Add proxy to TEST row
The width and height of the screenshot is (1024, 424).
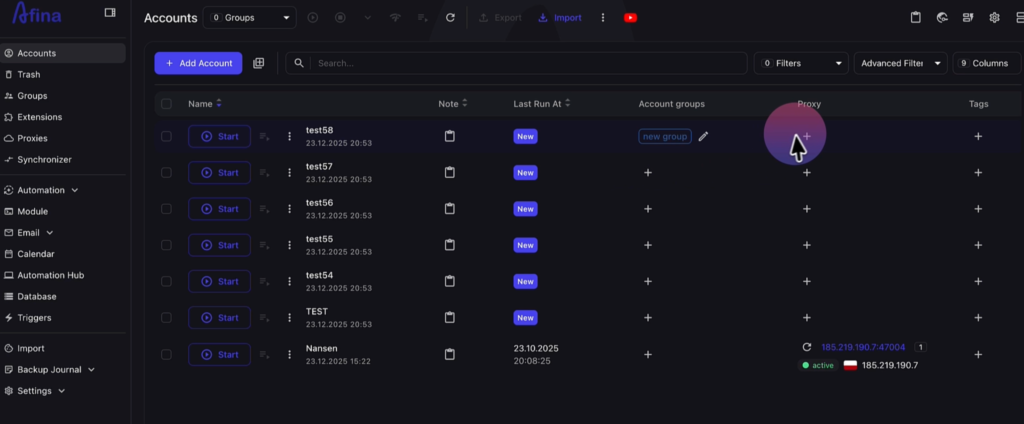tap(807, 318)
